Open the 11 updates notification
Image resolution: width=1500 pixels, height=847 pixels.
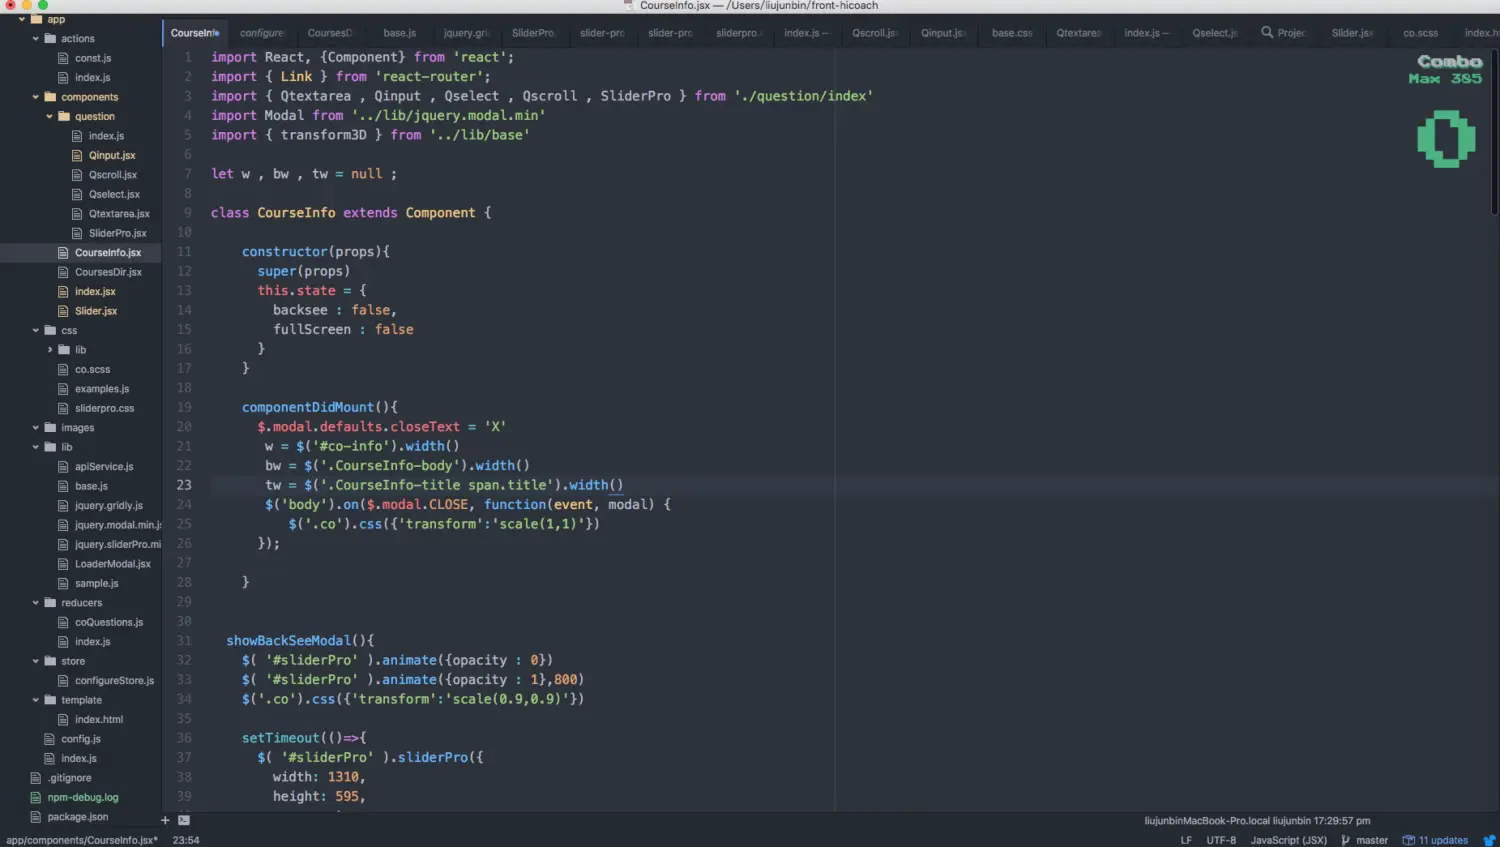pyautogui.click(x=1435, y=840)
